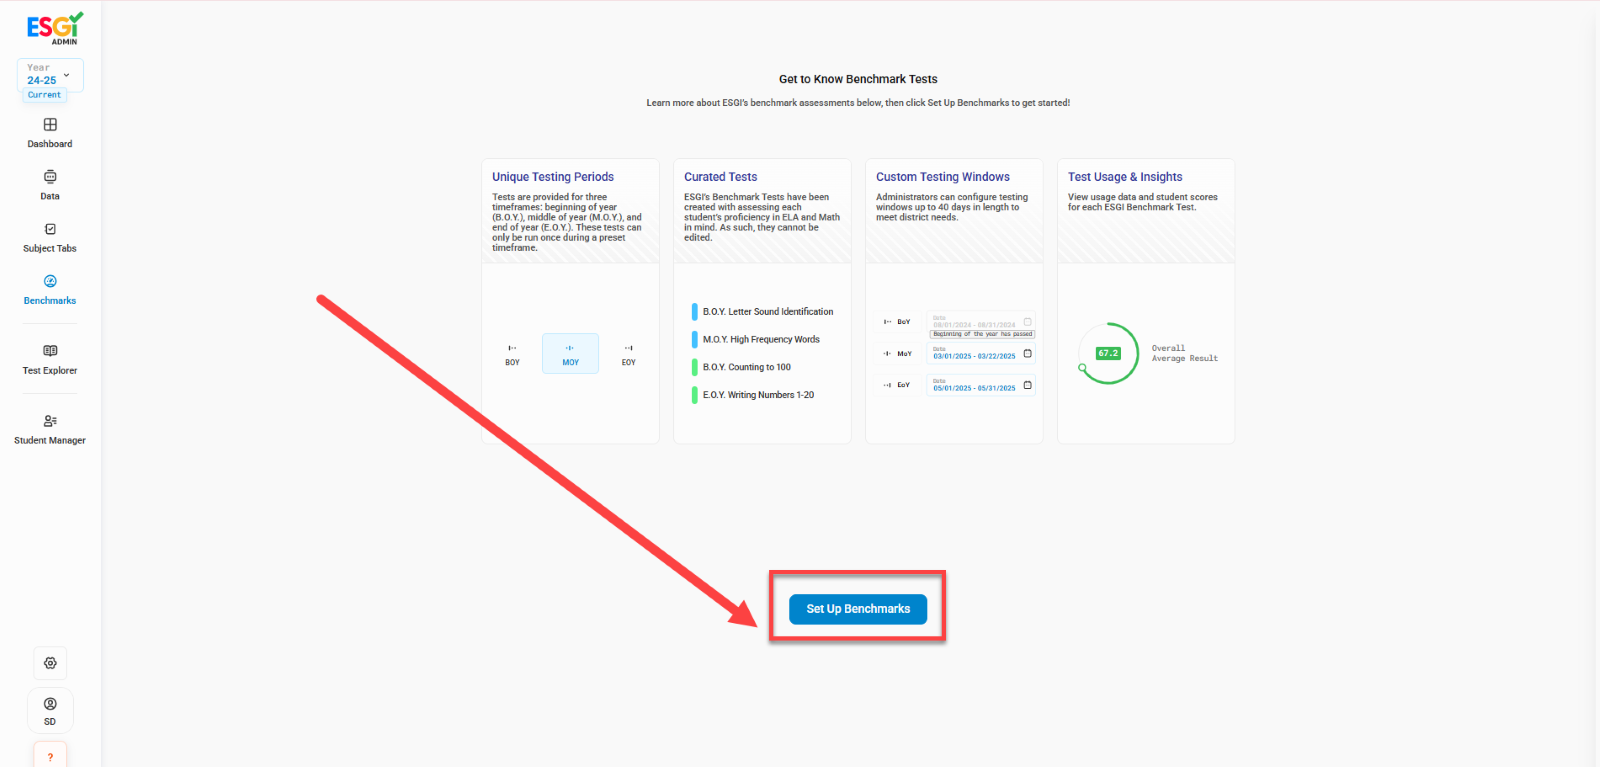Click the EoY date range field

(980, 386)
